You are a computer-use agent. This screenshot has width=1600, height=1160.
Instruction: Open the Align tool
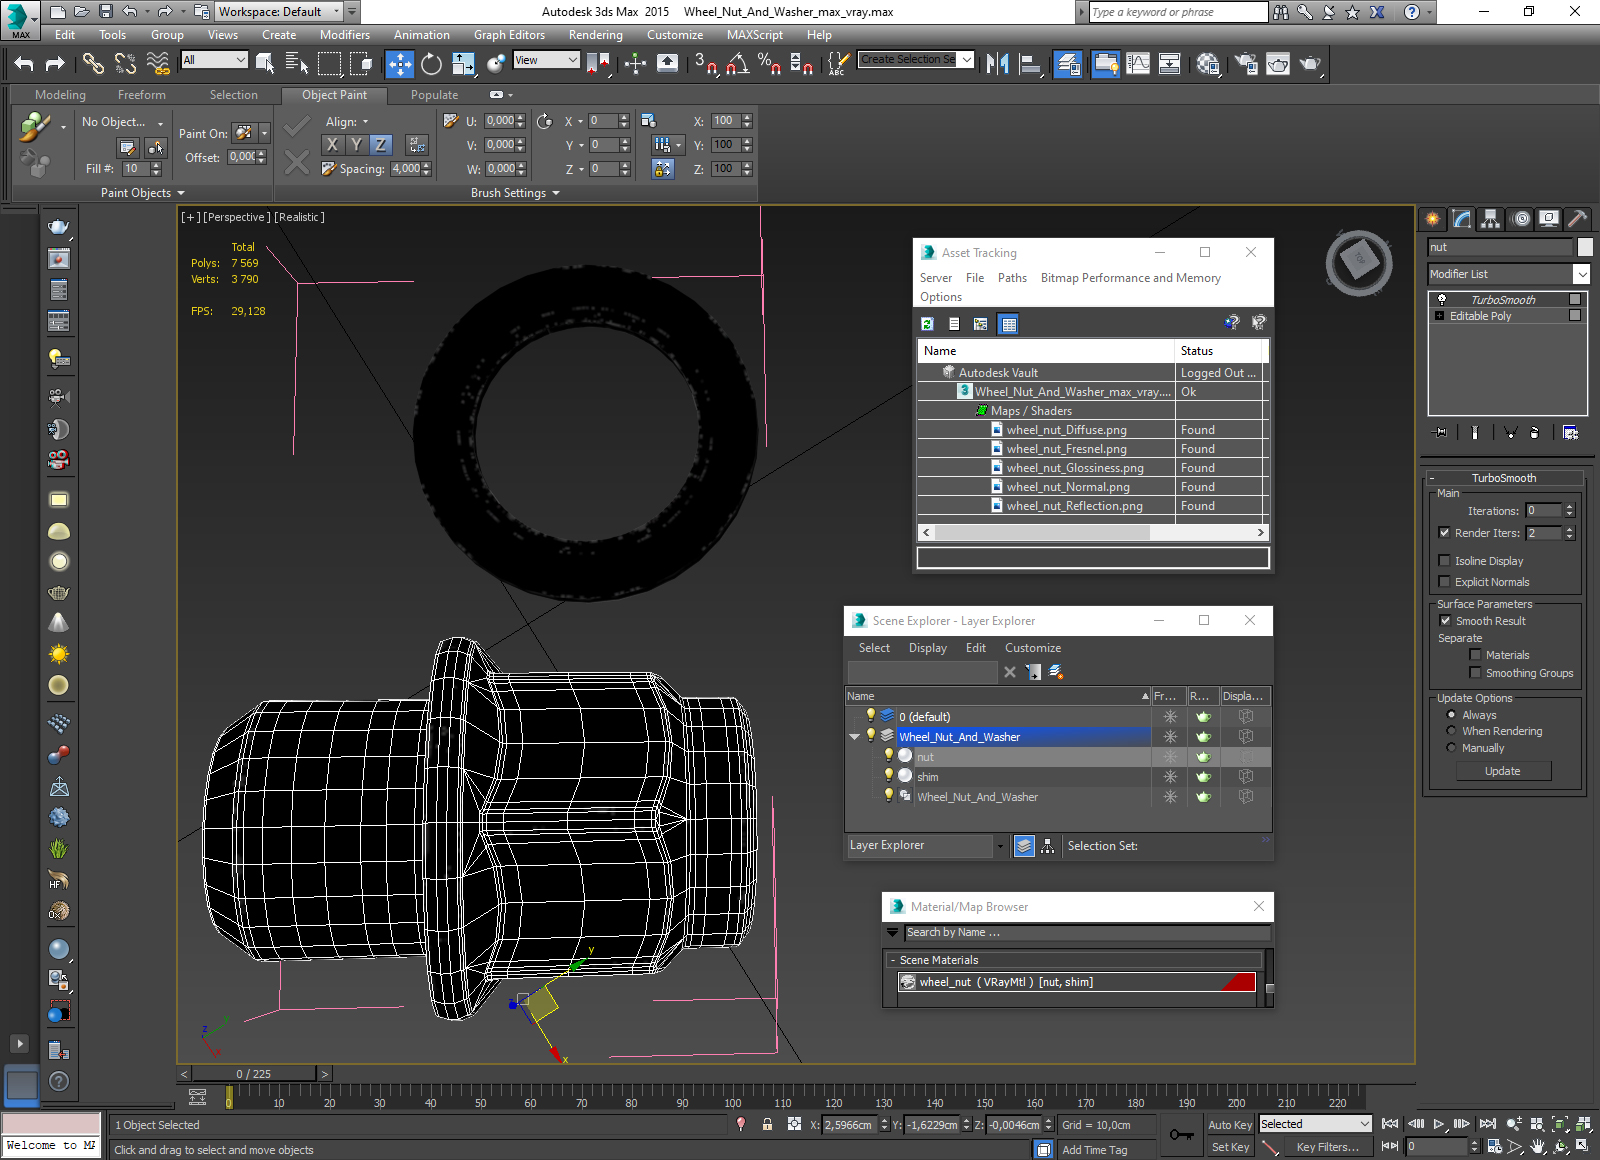(1030, 64)
